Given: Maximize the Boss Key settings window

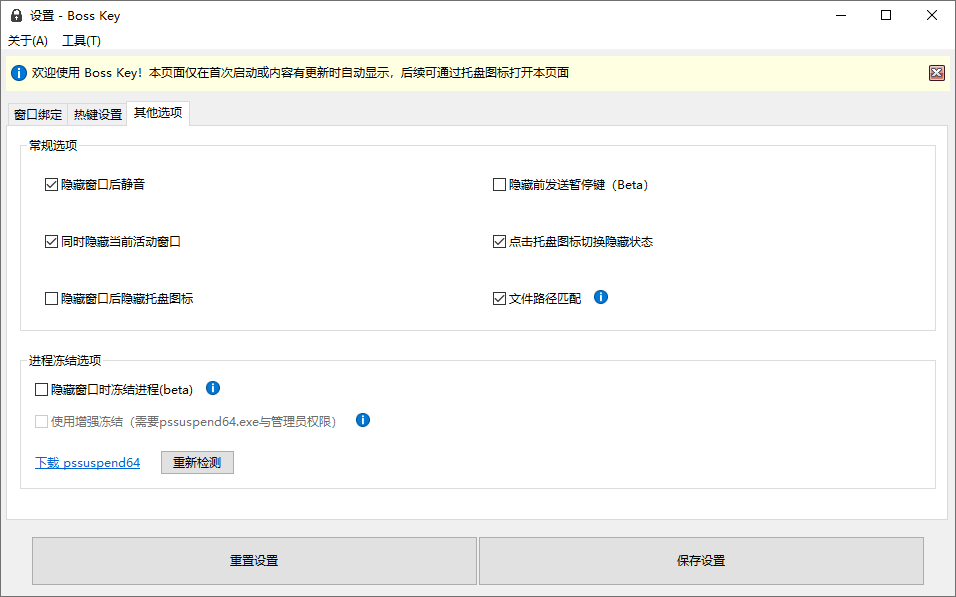Looking at the screenshot, I should coord(886,15).
